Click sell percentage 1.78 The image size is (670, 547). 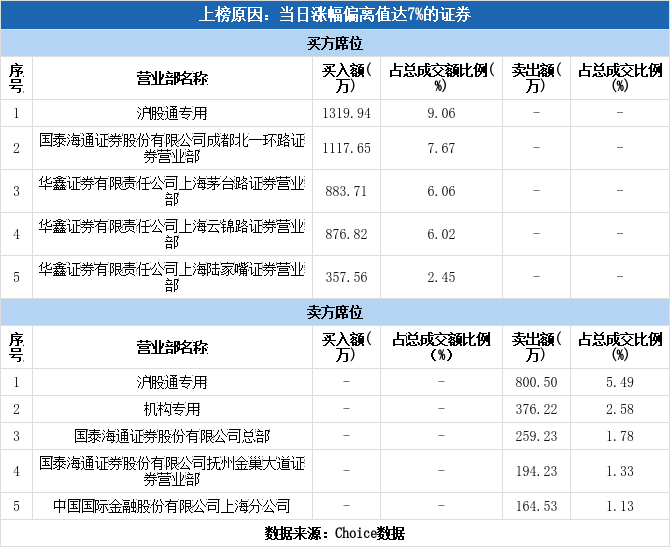click(x=620, y=436)
